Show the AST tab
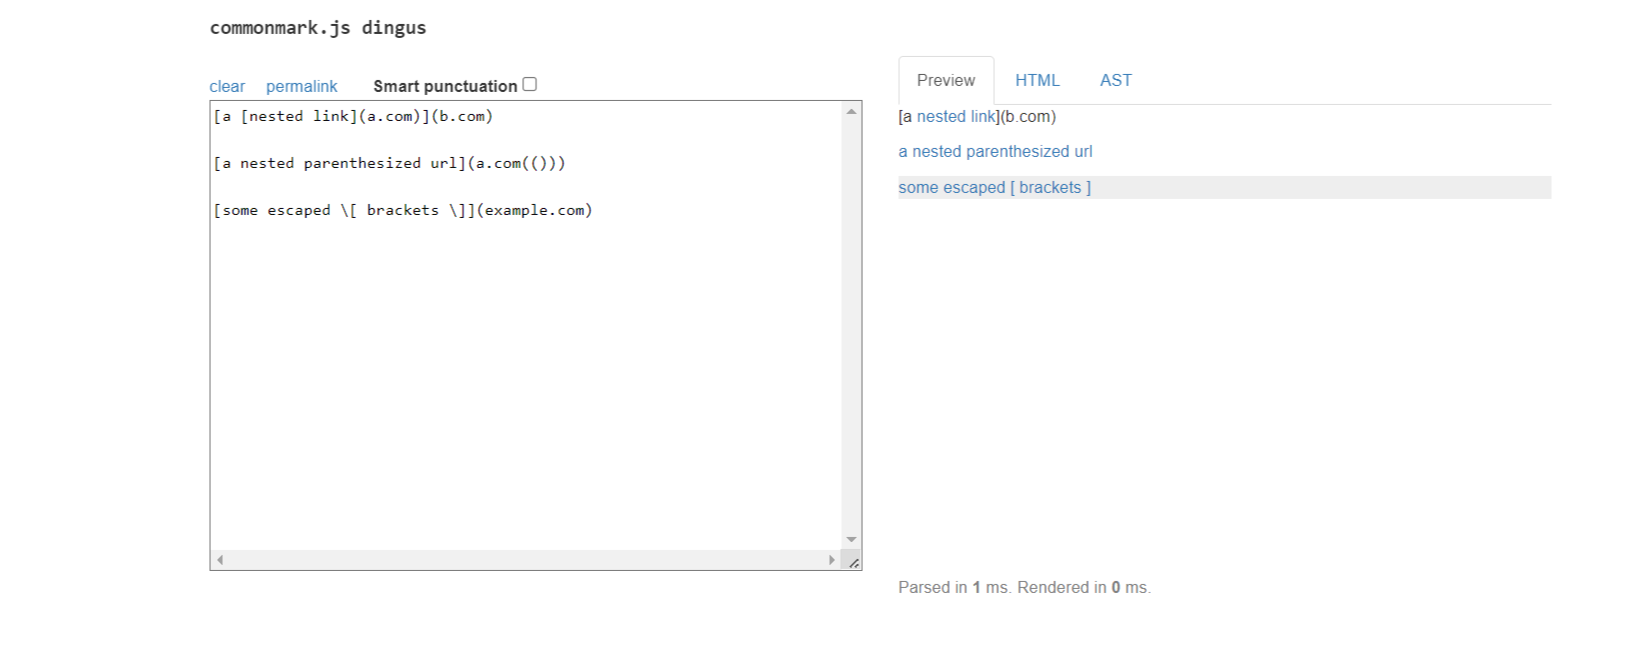Screen dimensions: 1630x663 (x=1115, y=80)
